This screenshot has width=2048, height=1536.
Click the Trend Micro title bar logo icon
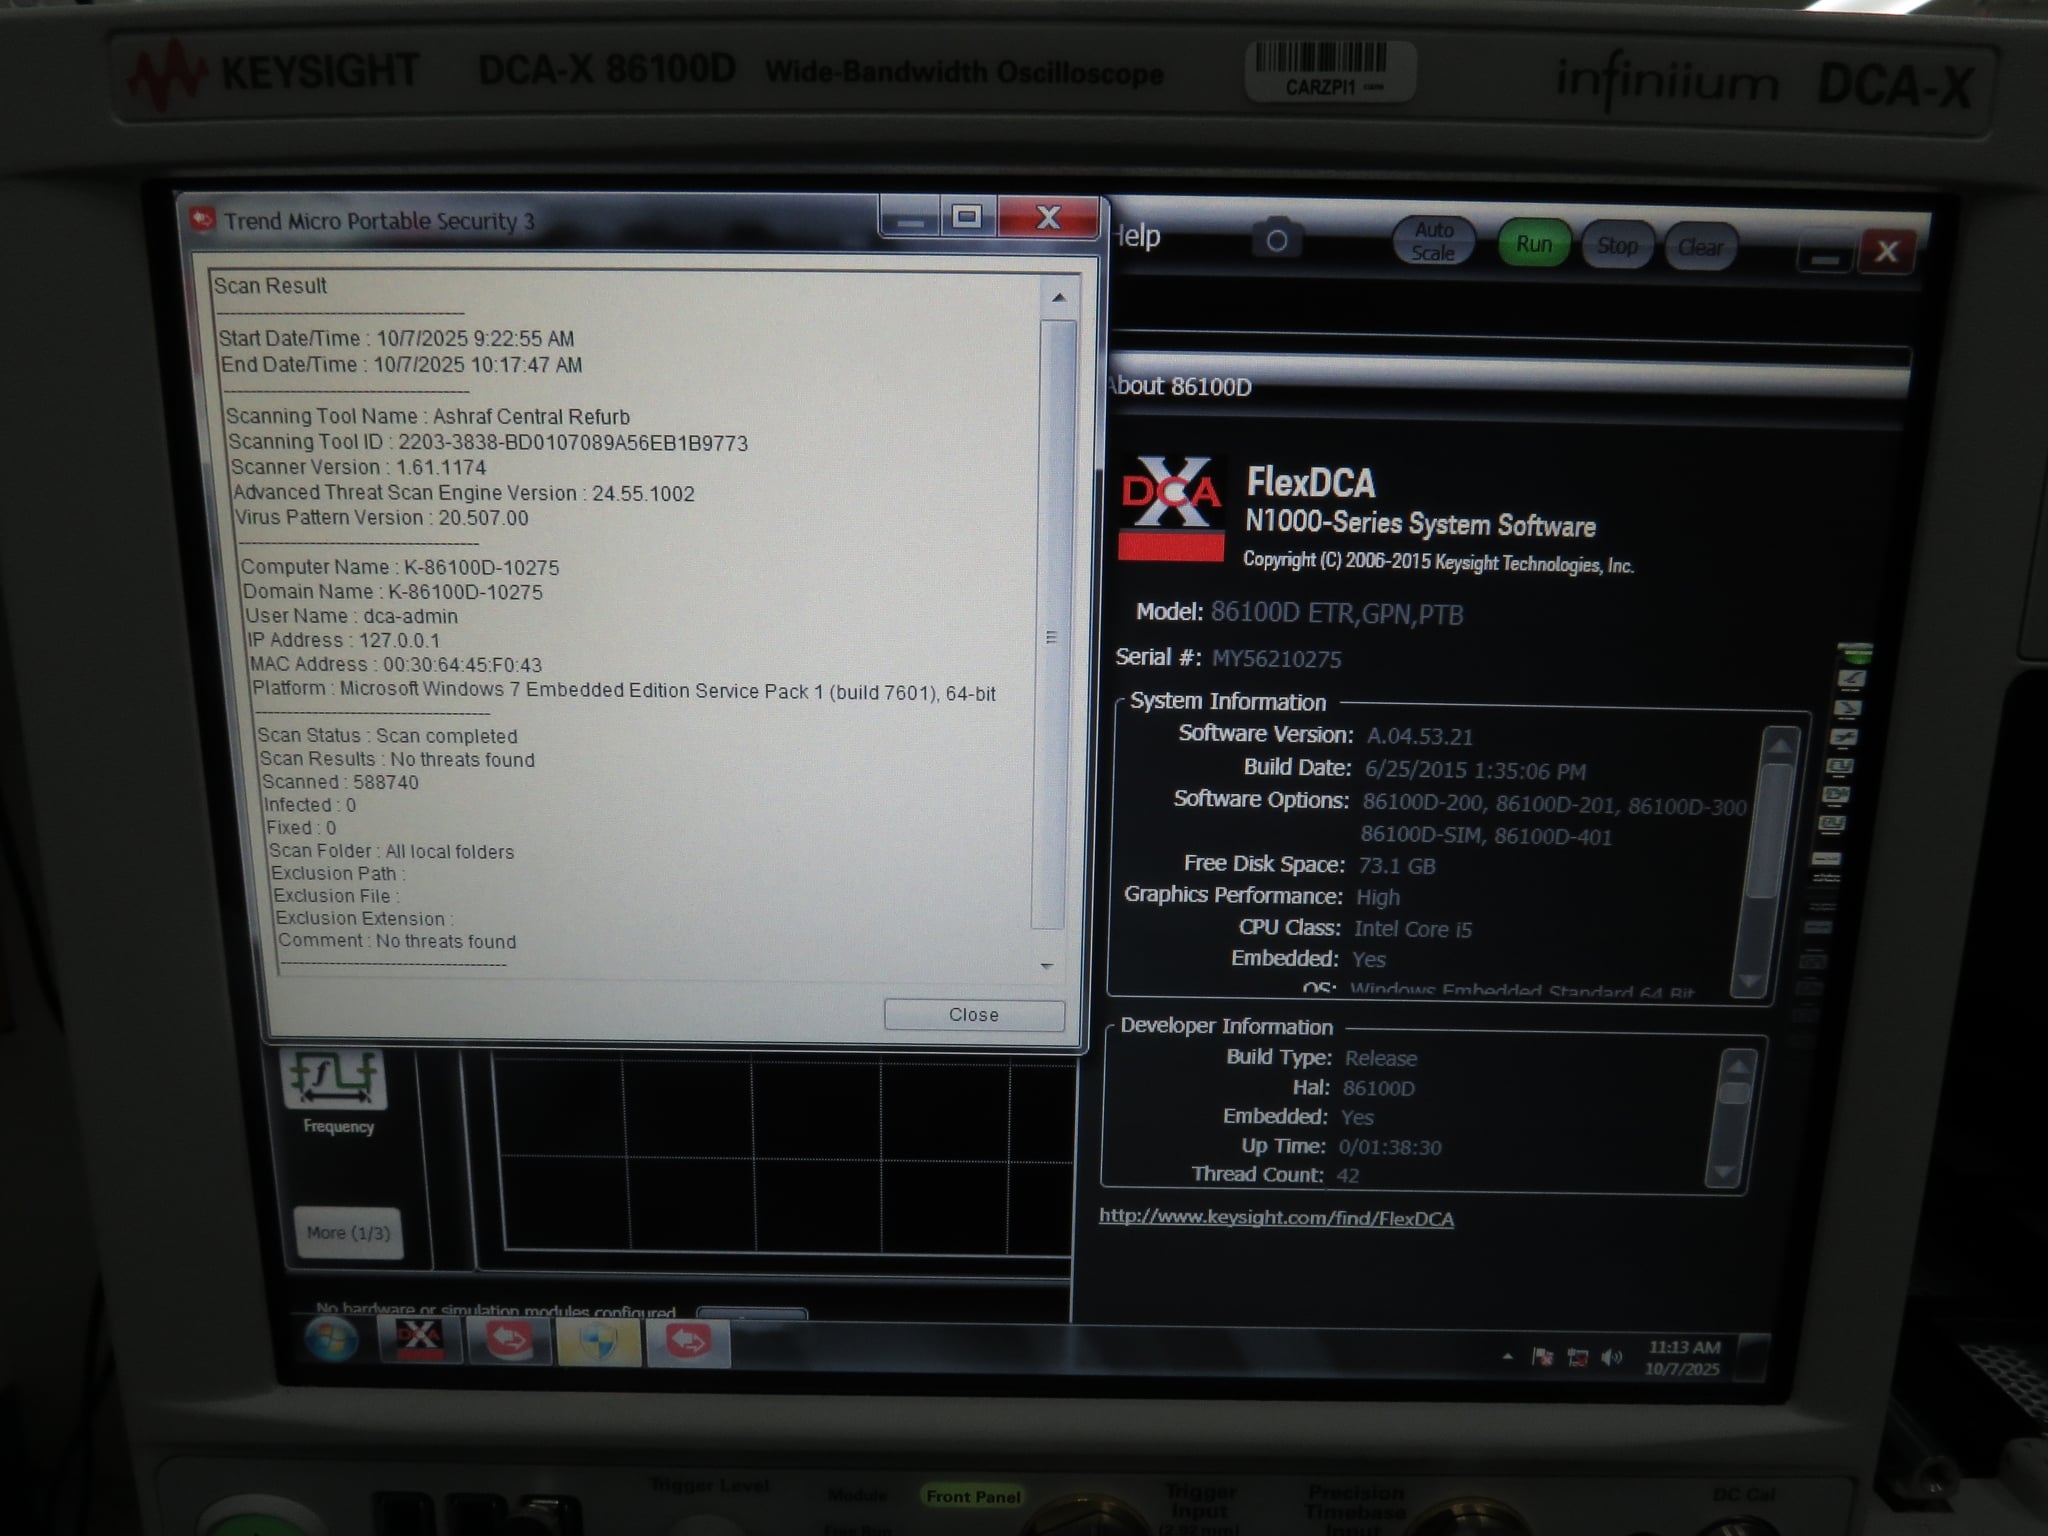point(202,219)
